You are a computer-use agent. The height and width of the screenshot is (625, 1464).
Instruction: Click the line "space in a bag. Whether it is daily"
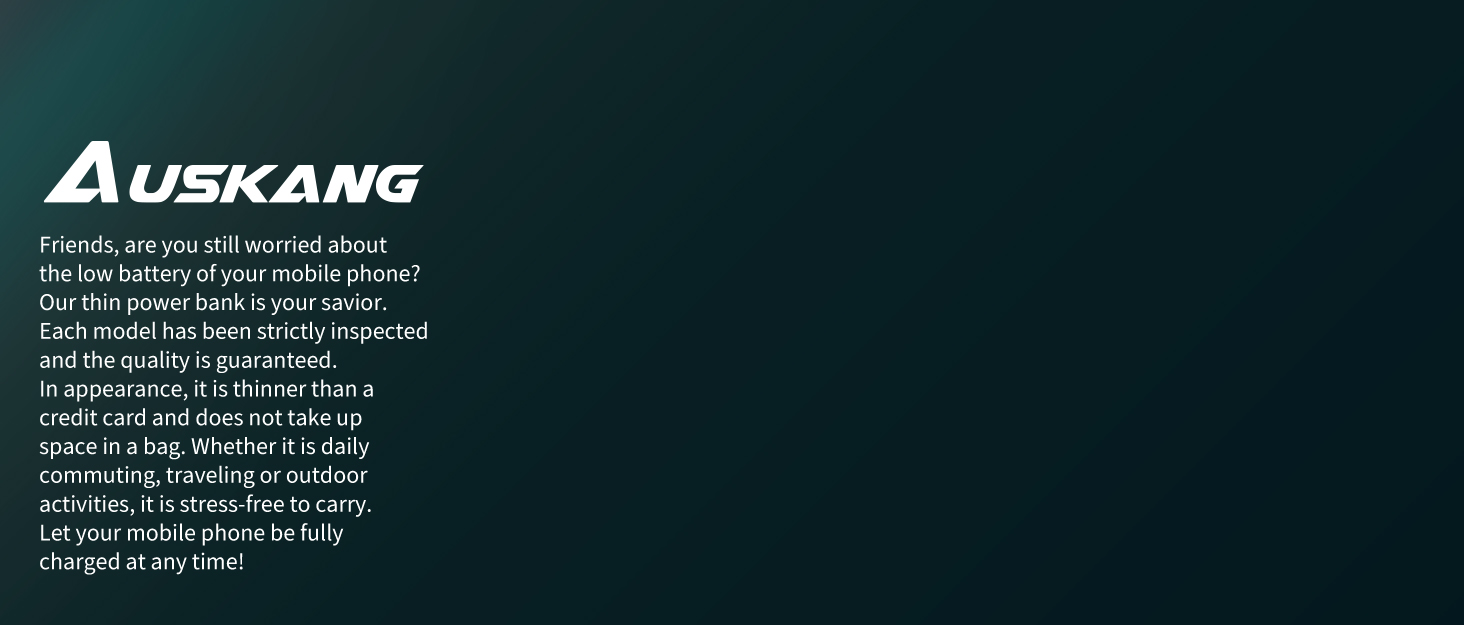[x=204, y=446]
